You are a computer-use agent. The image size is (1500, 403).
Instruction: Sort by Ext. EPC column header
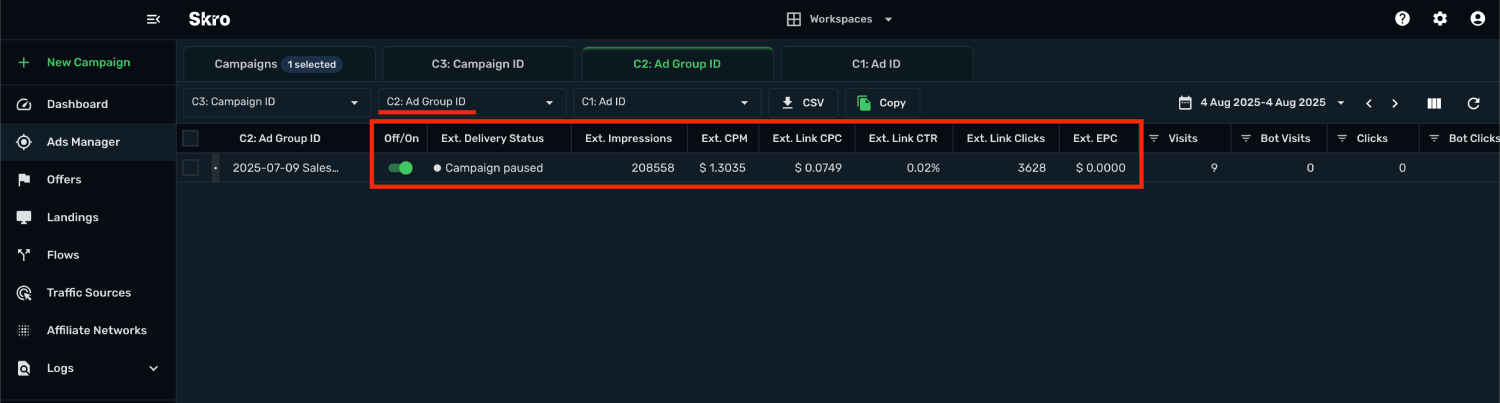click(1095, 138)
